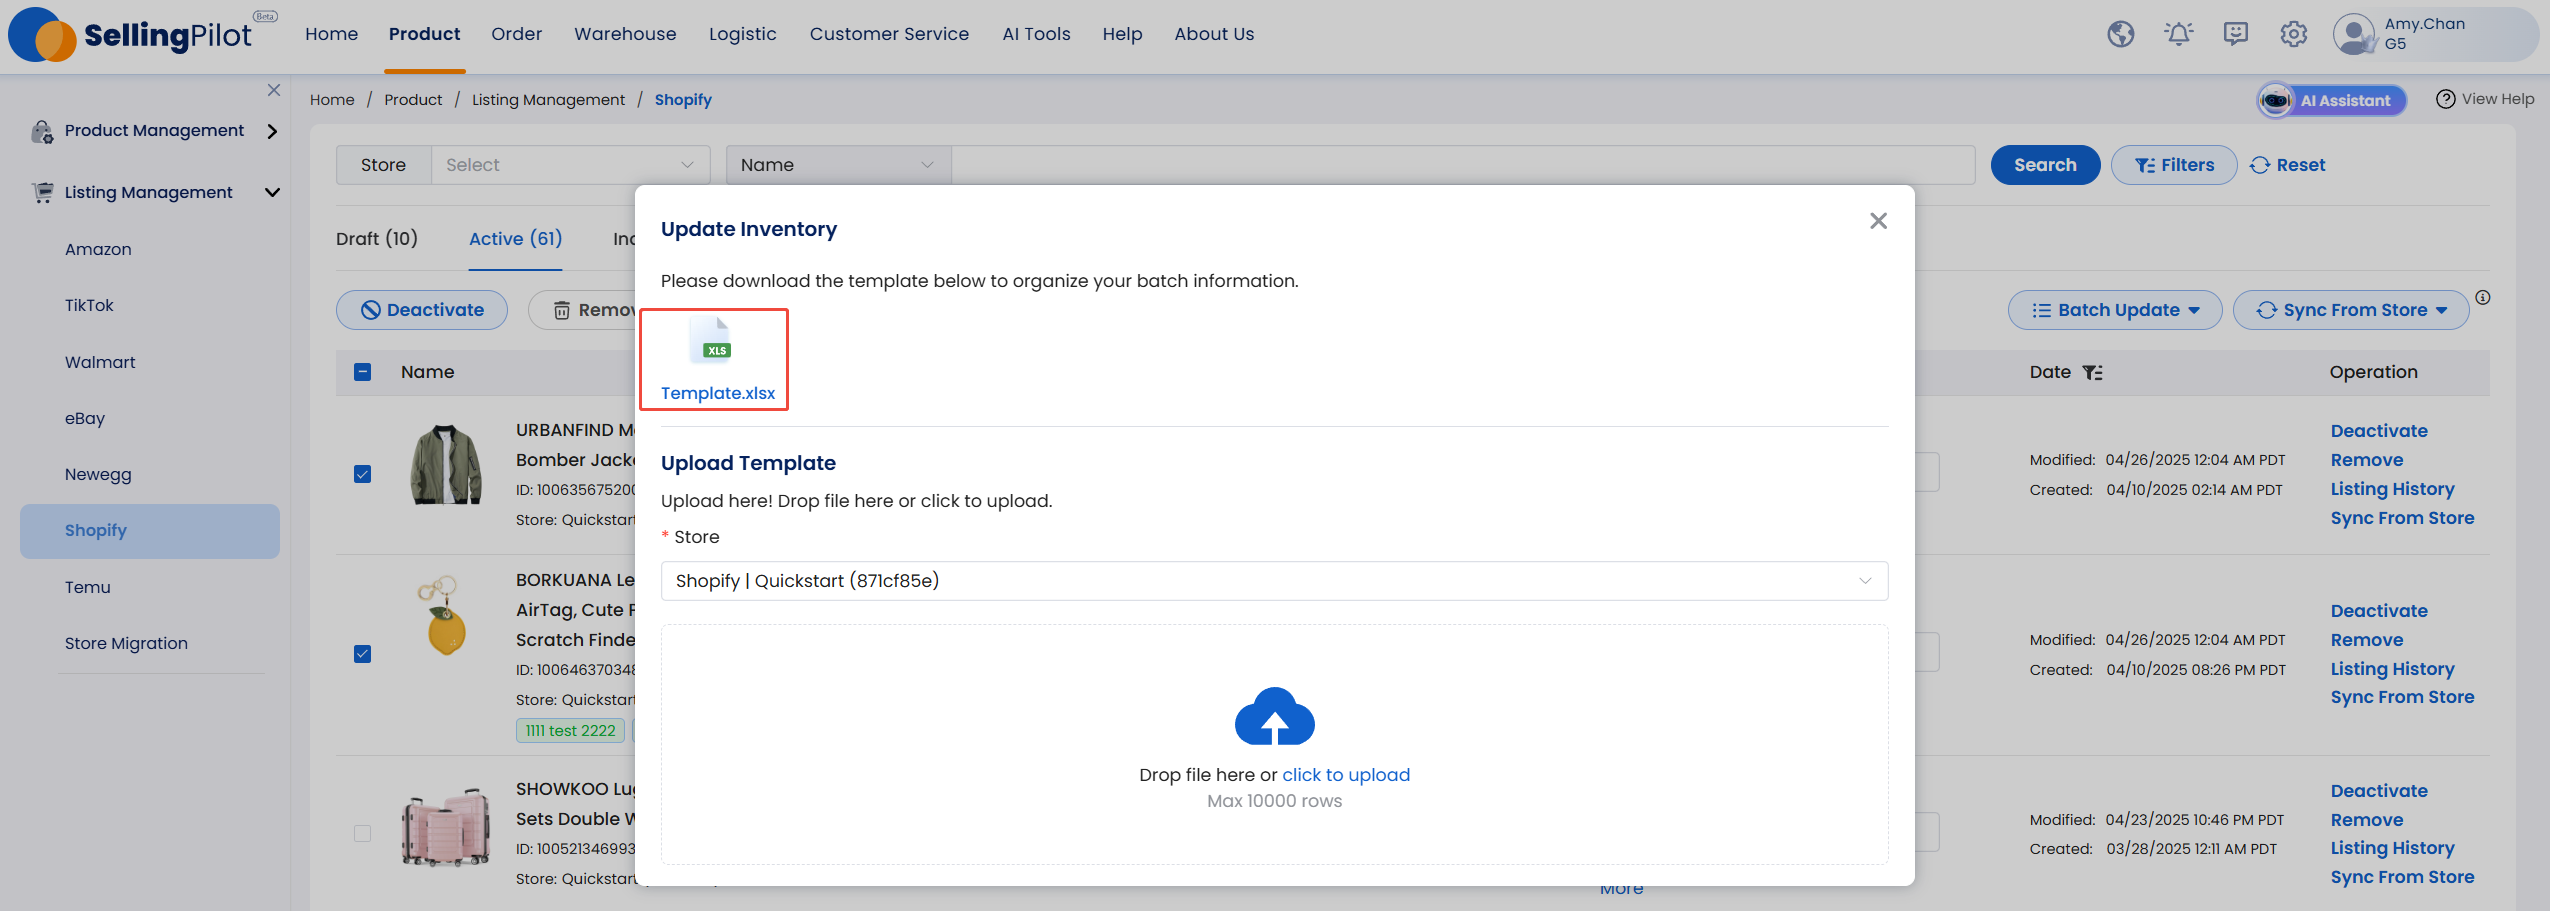The height and width of the screenshot is (911, 2550).
Task: Click the search text input field
Action: (1463, 165)
